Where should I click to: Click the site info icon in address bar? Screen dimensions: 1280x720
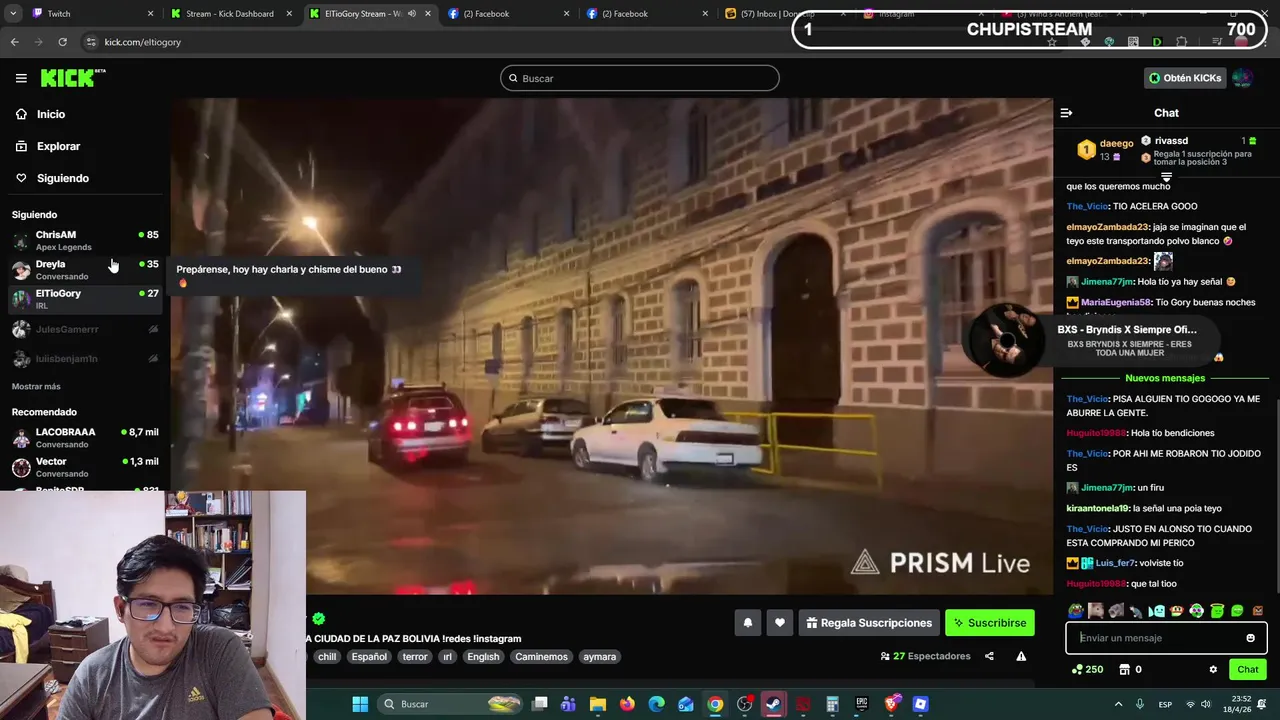click(x=91, y=42)
